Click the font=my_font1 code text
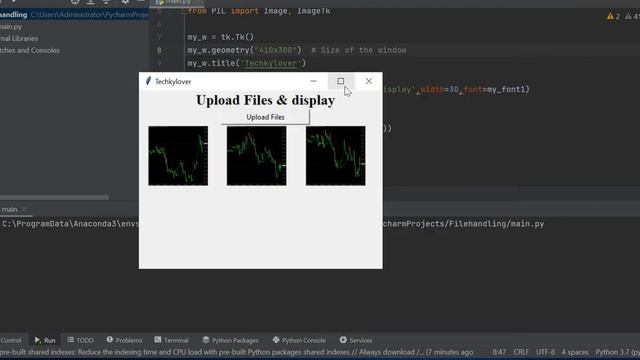This screenshot has width=640, height=360. [x=497, y=89]
